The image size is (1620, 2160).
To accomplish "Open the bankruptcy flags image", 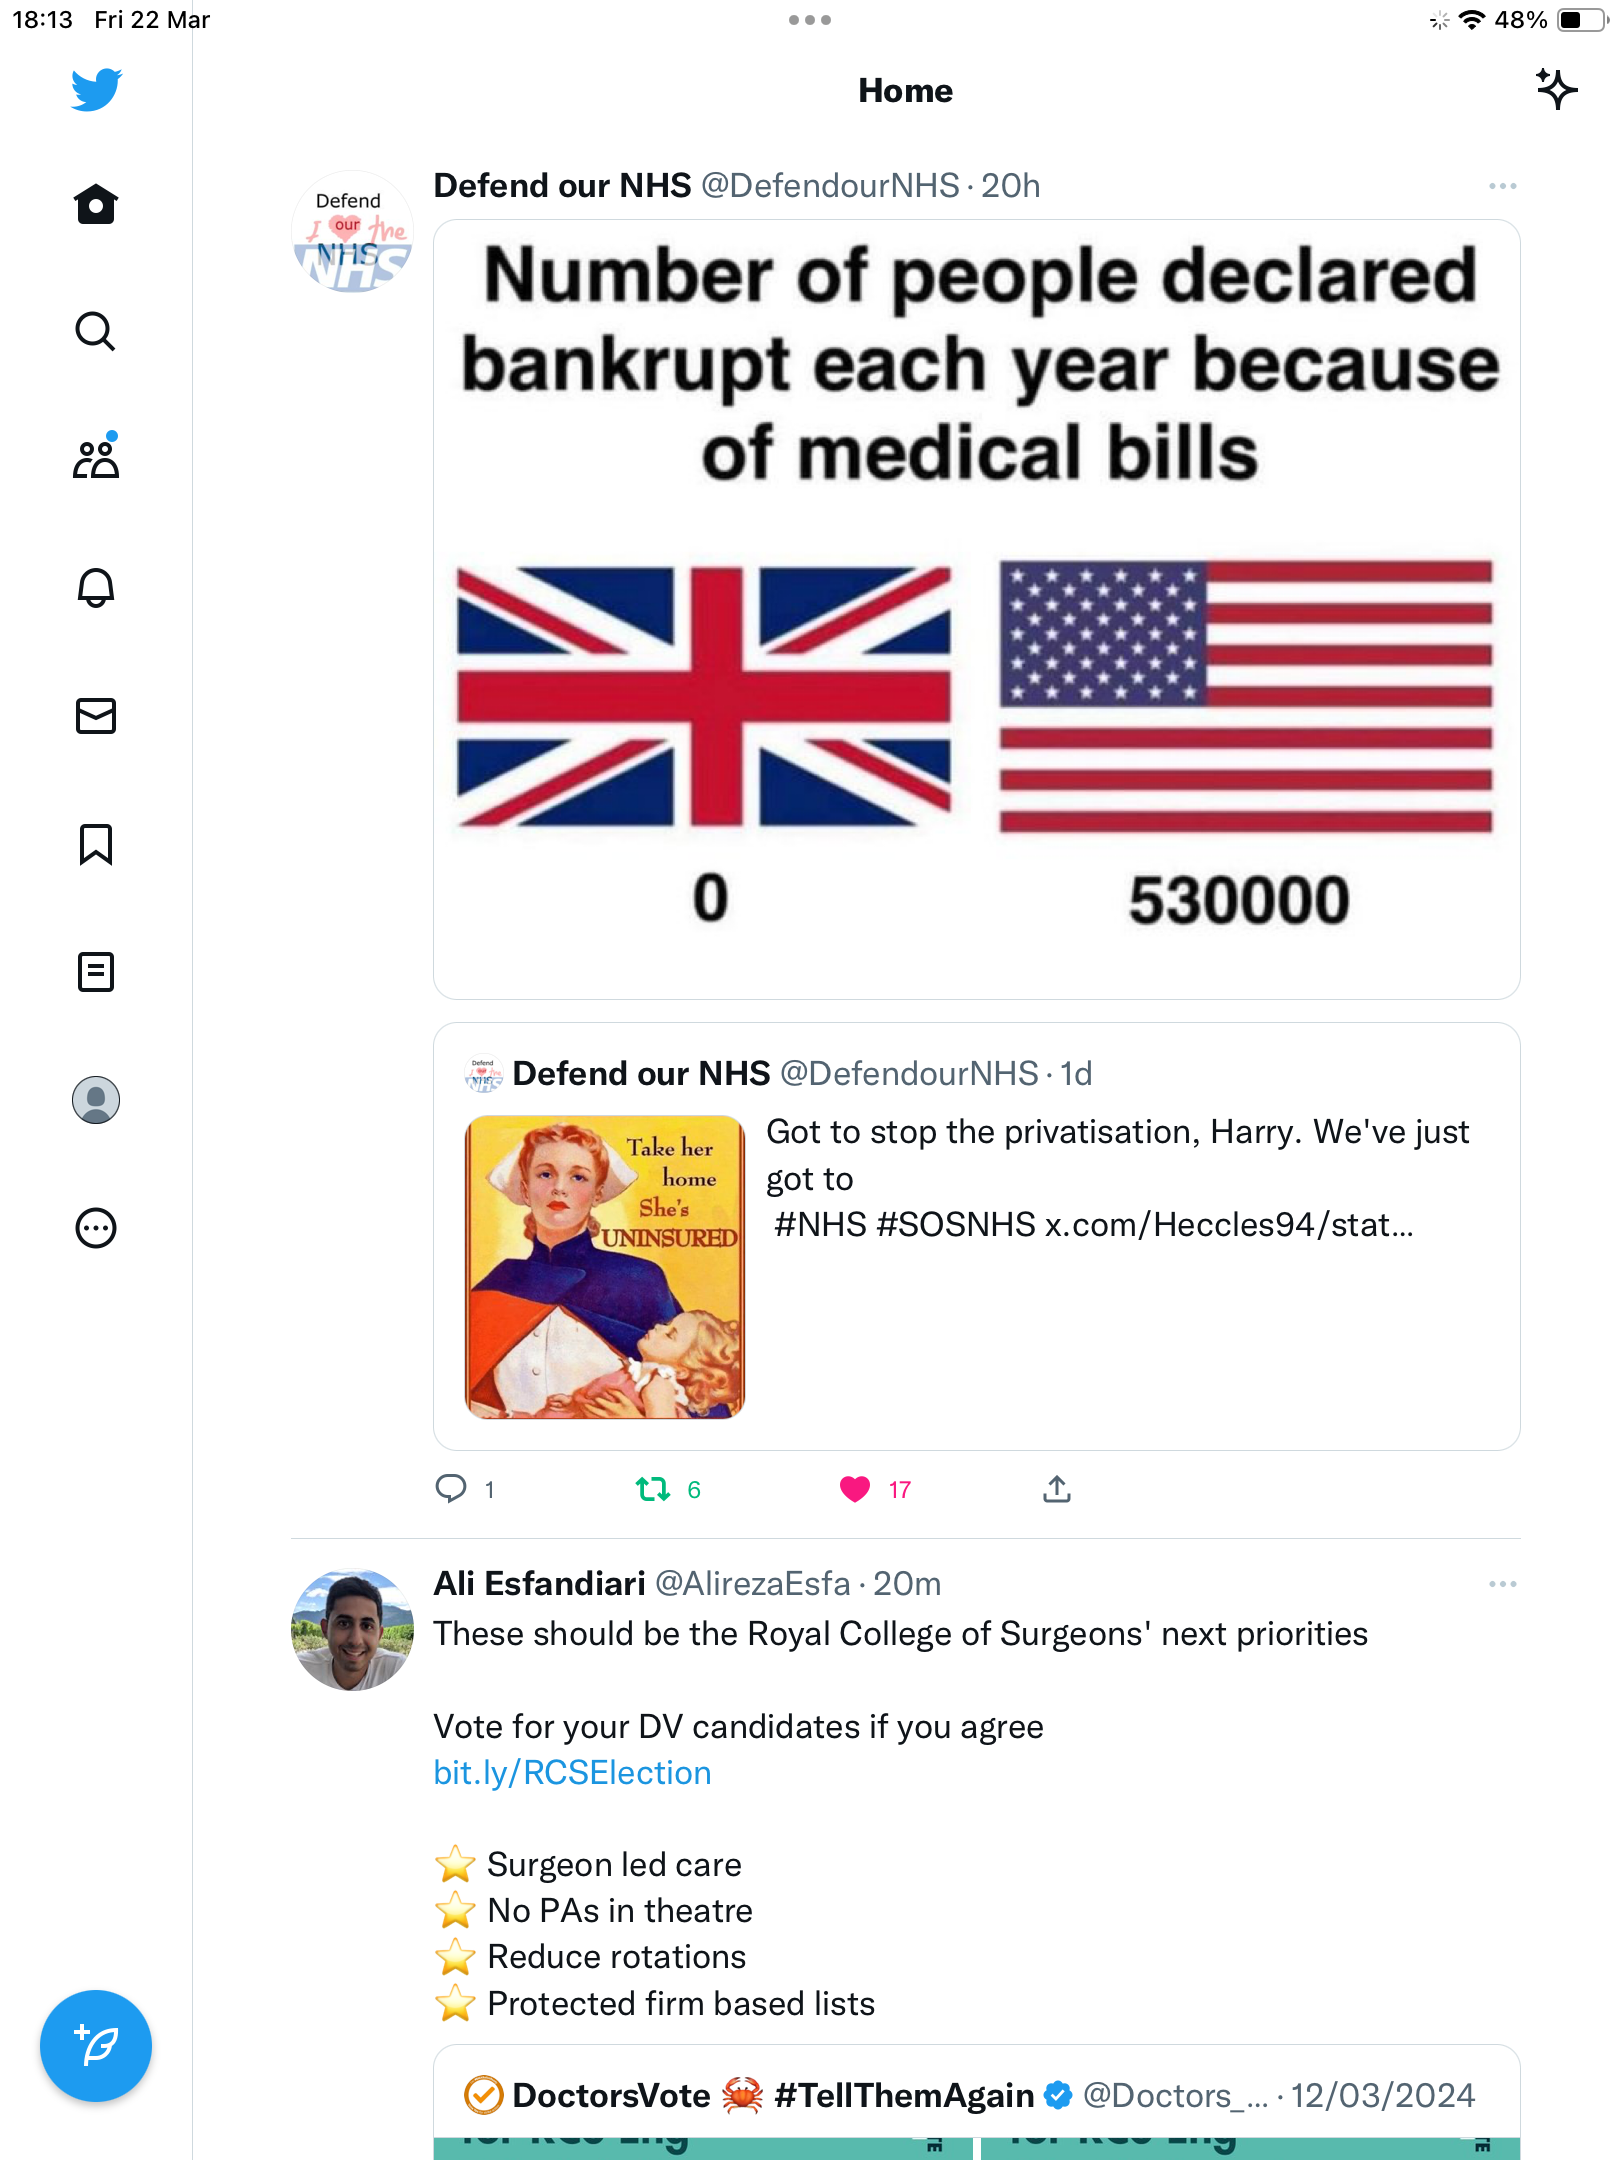I will (977, 609).
